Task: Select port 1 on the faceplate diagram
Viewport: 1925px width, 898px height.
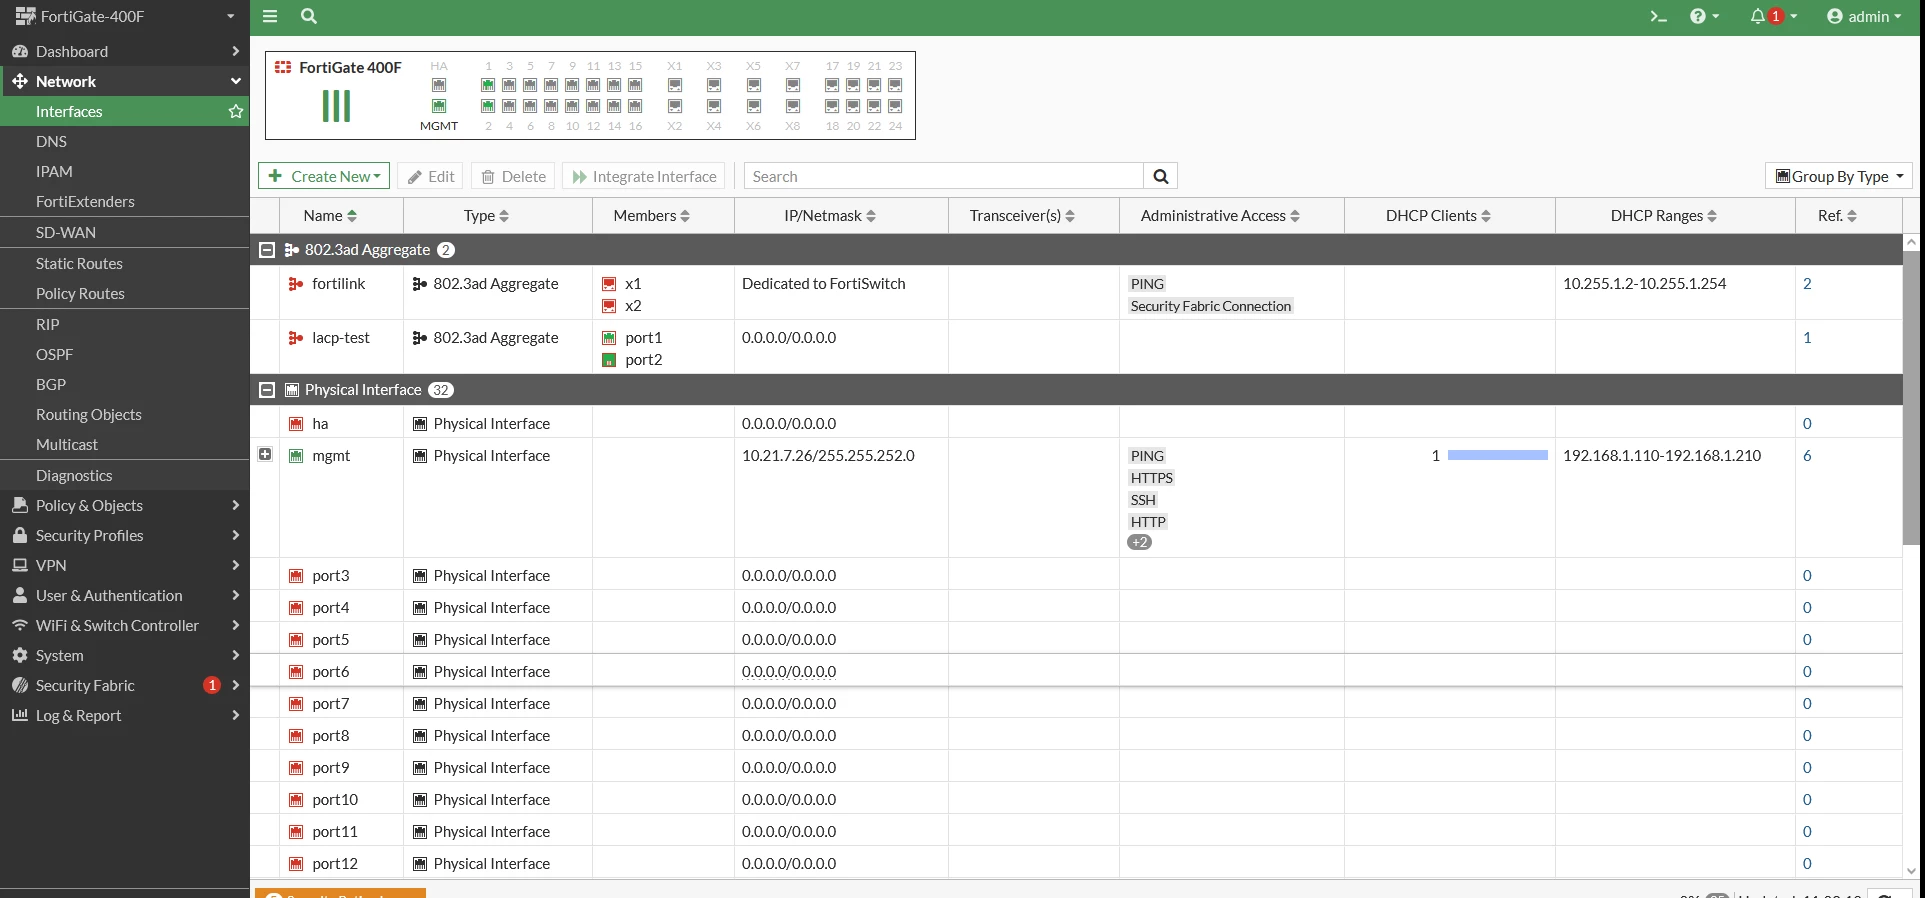Action: (x=488, y=85)
